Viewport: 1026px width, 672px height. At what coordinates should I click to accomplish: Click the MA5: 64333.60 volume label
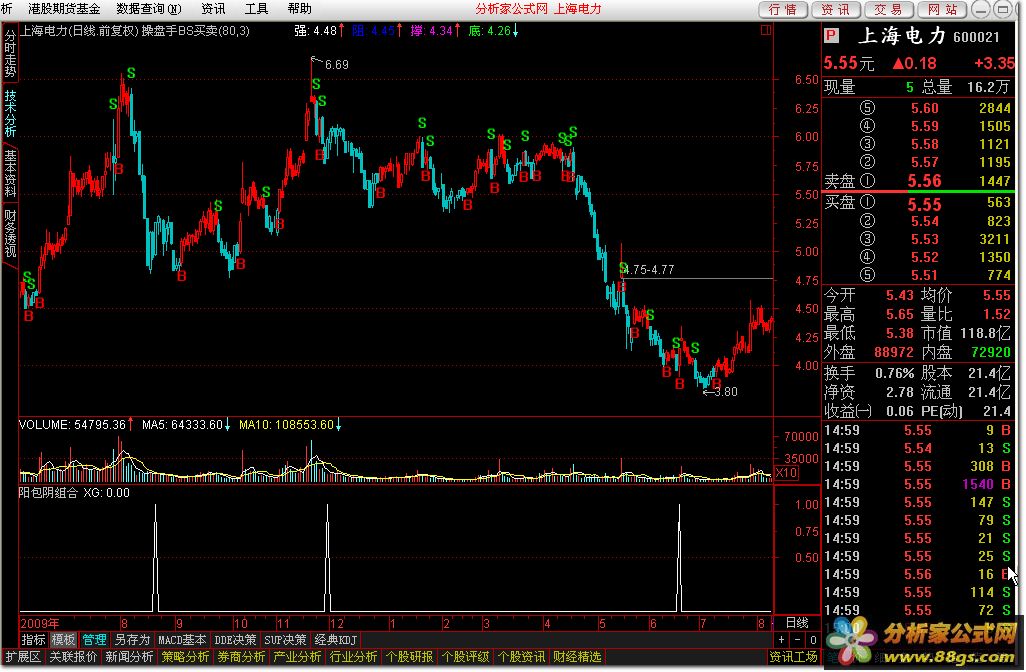click(x=182, y=425)
